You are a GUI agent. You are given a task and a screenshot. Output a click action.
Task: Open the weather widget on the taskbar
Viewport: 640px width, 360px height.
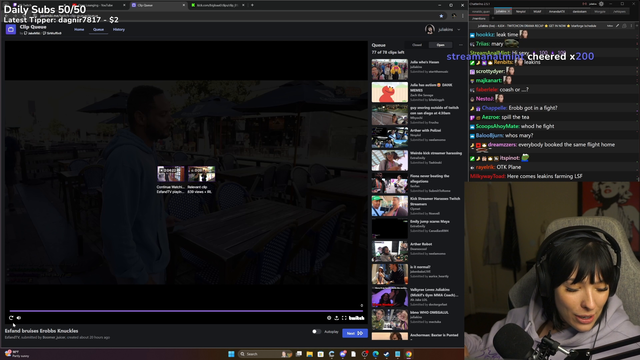[16, 353]
